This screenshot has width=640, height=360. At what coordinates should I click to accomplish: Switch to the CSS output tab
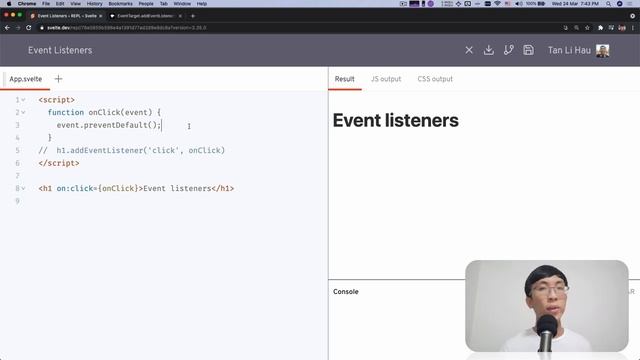click(x=435, y=79)
